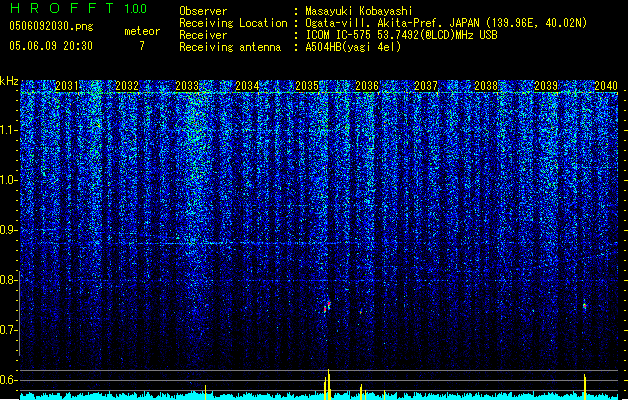
Task: Click the tallest yellow signal spike near 2035
Action: (329, 384)
